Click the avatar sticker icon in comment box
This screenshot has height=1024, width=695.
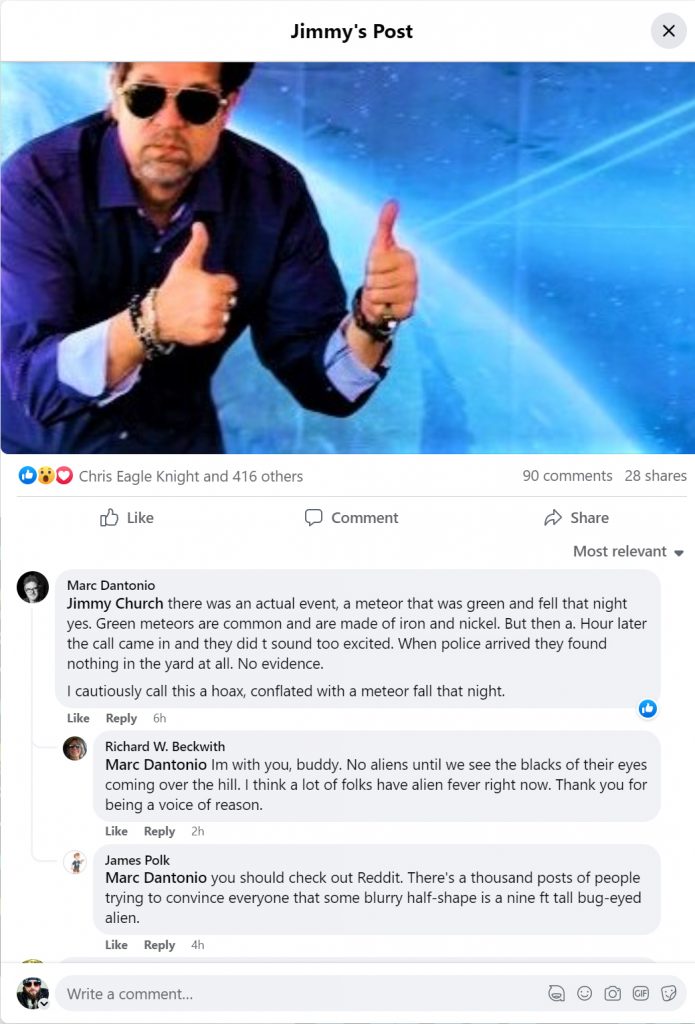coord(557,993)
